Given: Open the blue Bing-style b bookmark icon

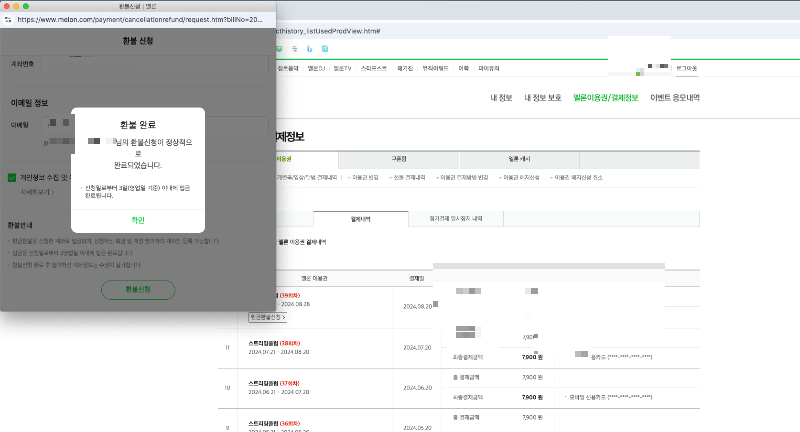Looking at the screenshot, I should pos(310,49).
